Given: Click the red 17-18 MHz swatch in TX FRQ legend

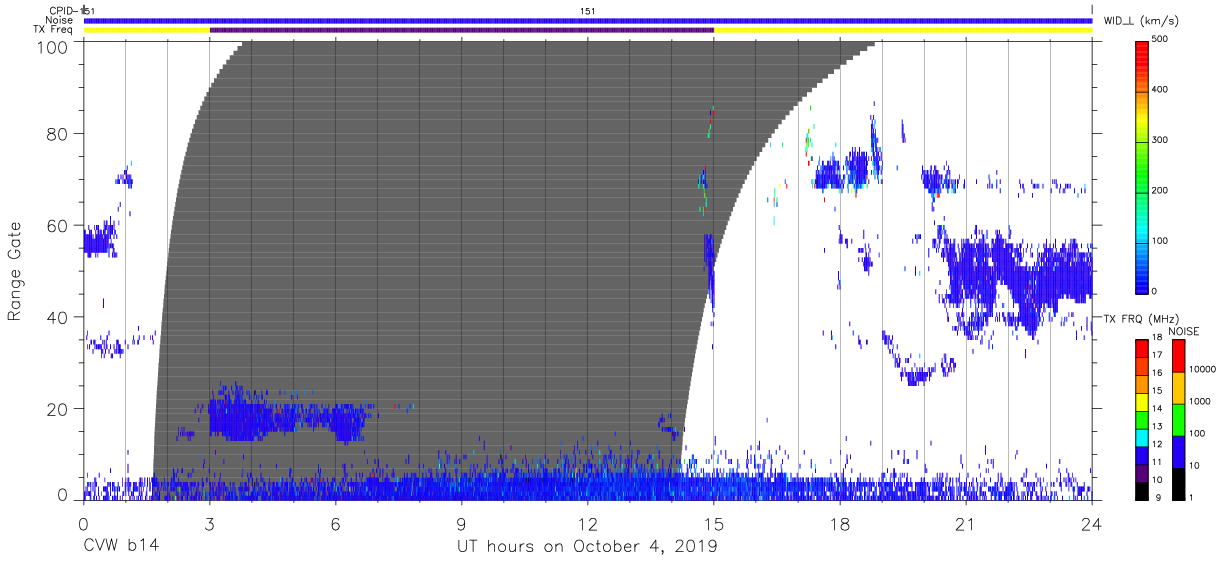Looking at the screenshot, I should point(1143,348).
